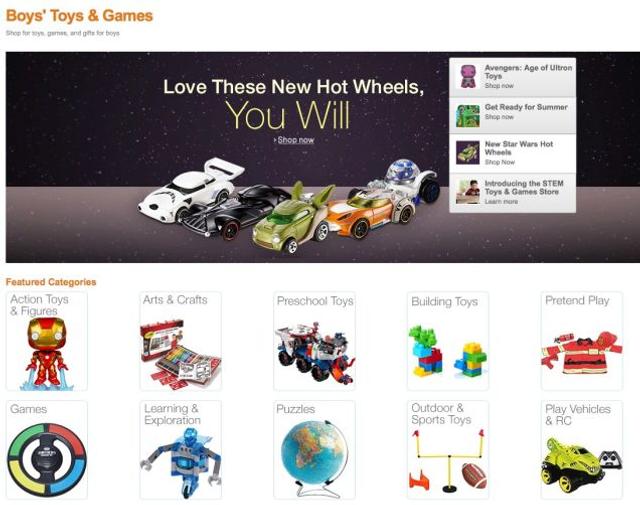Open Introducing the STEM Toys & Games Store
The width and height of the screenshot is (640, 505).
coord(513,193)
